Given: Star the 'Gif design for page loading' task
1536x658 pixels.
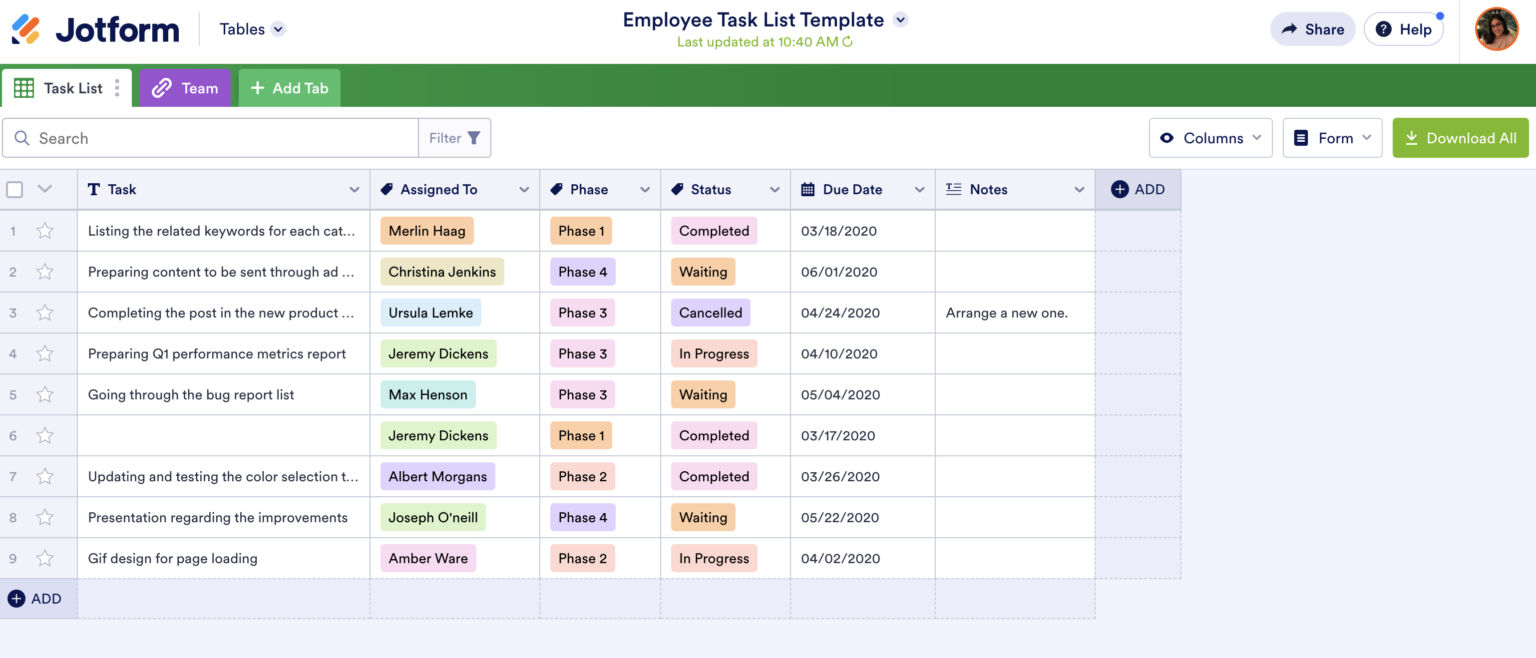Looking at the screenshot, I should pyautogui.click(x=44, y=558).
